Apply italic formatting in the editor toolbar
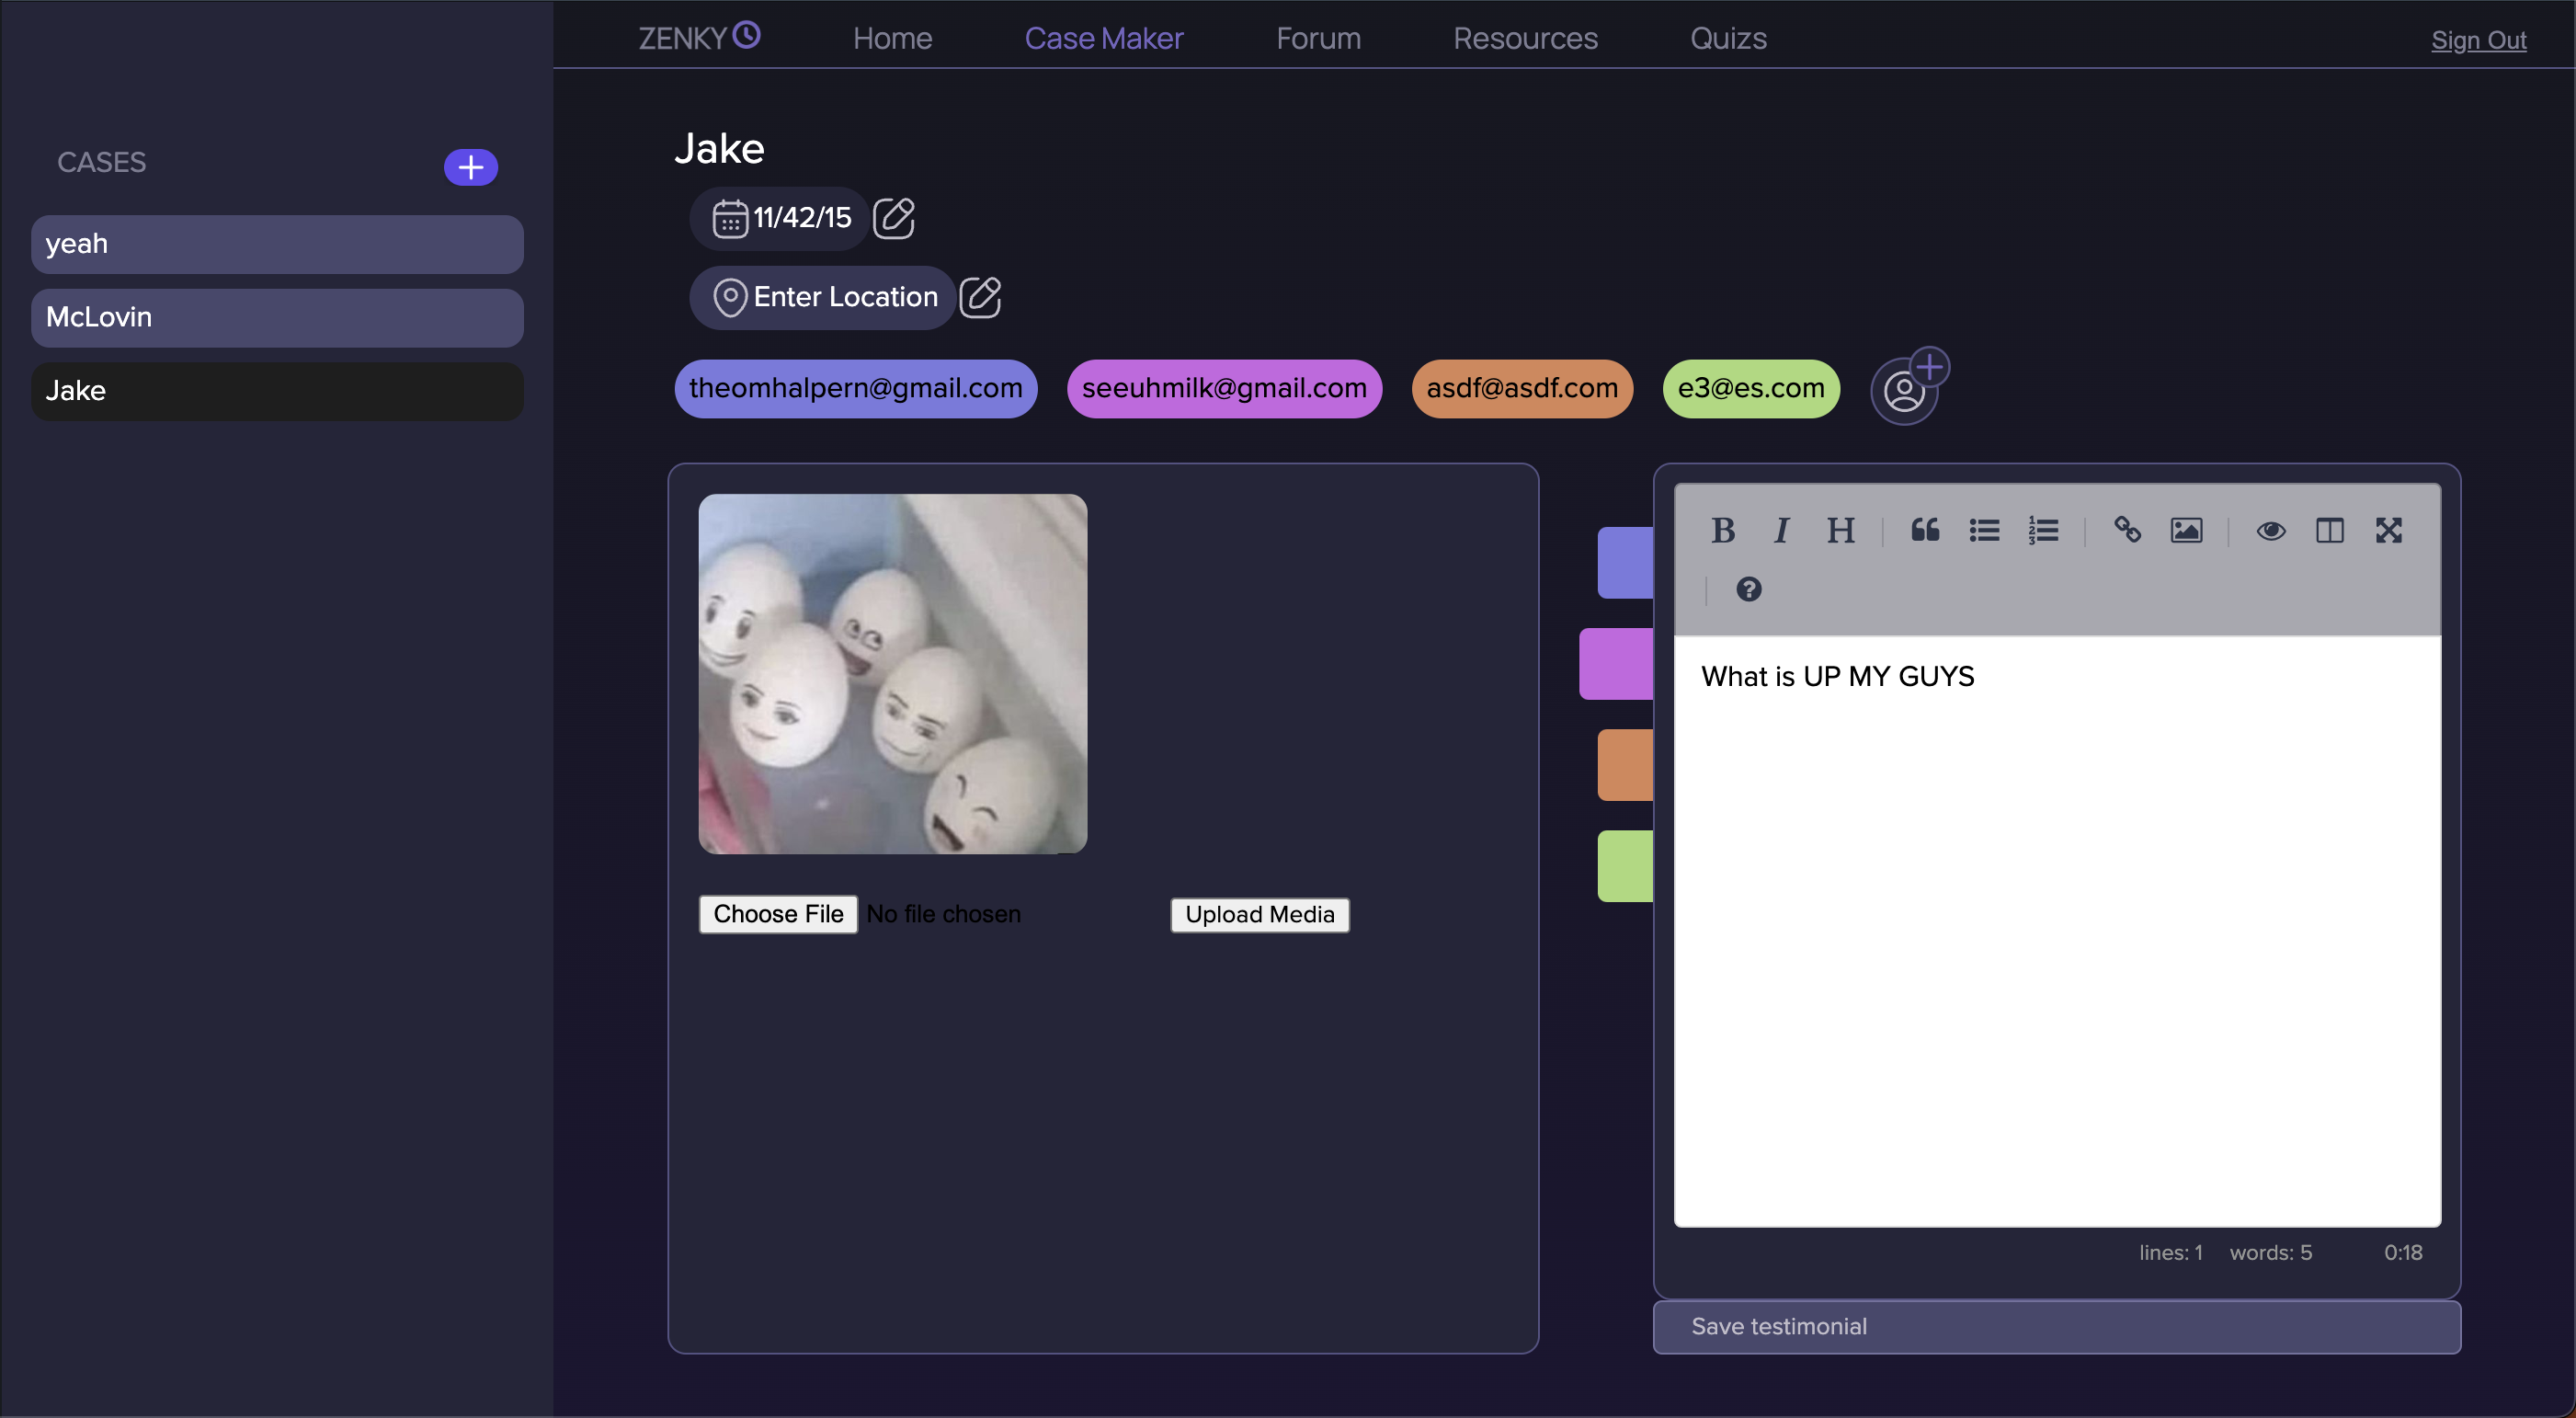 (1781, 530)
